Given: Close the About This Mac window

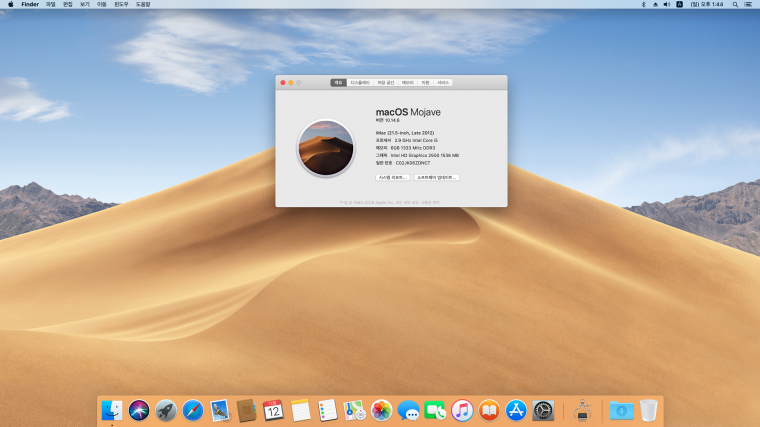Looking at the screenshot, I should pyautogui.click(x=283, y=83).
